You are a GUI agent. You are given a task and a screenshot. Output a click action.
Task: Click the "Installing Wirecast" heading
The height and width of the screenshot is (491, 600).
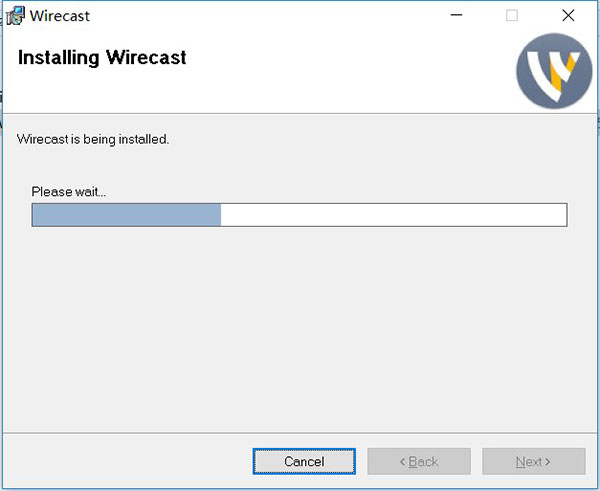pos(102,58)
